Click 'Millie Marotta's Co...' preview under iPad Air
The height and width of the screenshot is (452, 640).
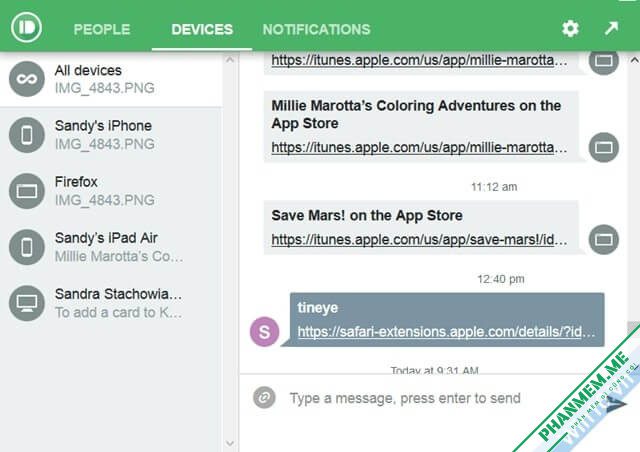(x=119, y=256)
